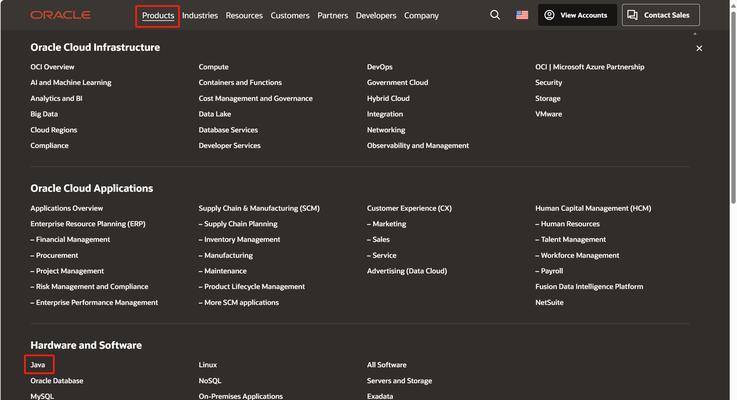Go to Observability and Management
The width and height of the screenshot is (737, 400).
pos(418,145)
